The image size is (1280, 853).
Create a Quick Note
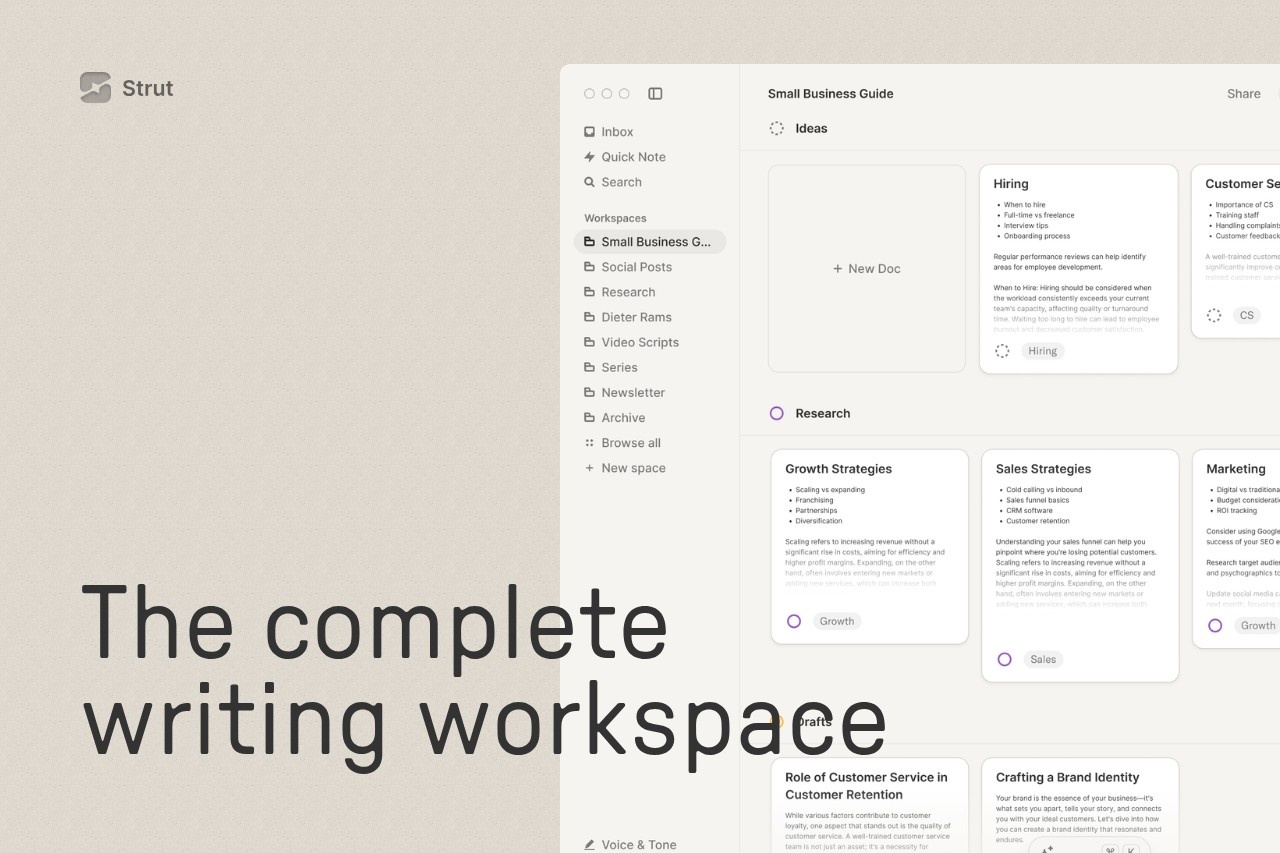pyautogui.click(x=633, y=157)
